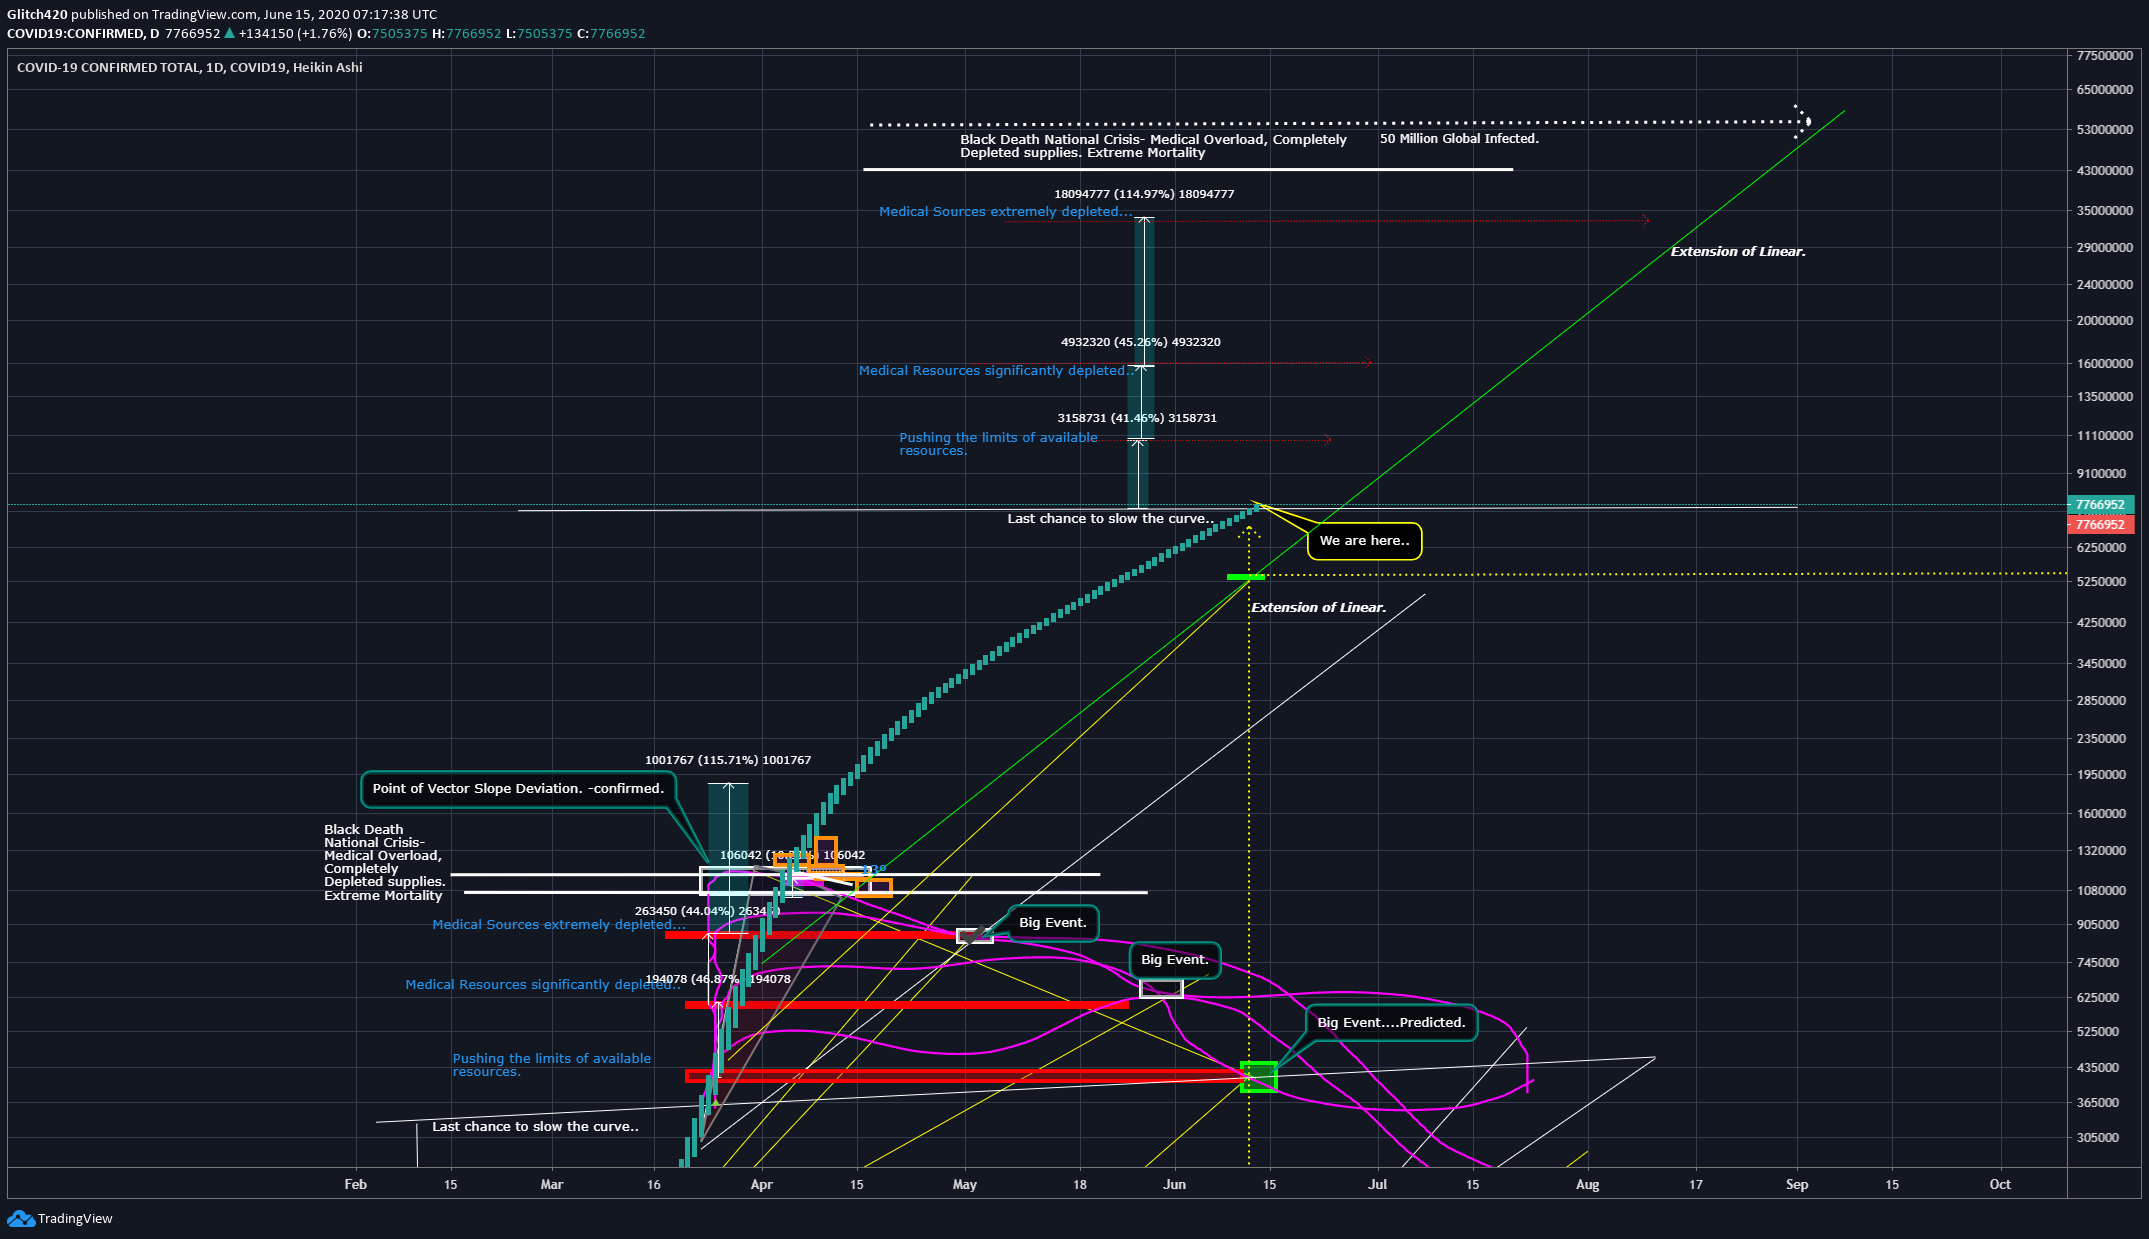This screenshot has height=1239, width=2149.
Task: Click the '50 Million Global Infected.' annotation
Action: 1459,138
